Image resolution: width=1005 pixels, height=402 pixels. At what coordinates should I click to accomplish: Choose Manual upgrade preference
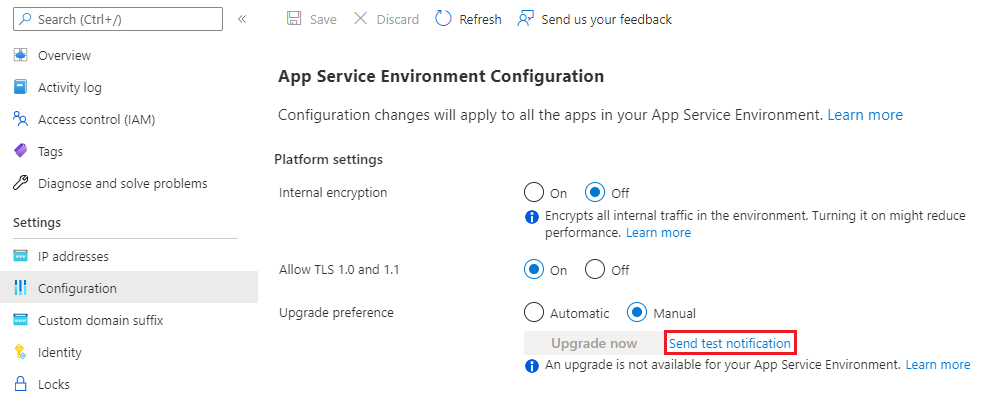(x=637, y=313)
